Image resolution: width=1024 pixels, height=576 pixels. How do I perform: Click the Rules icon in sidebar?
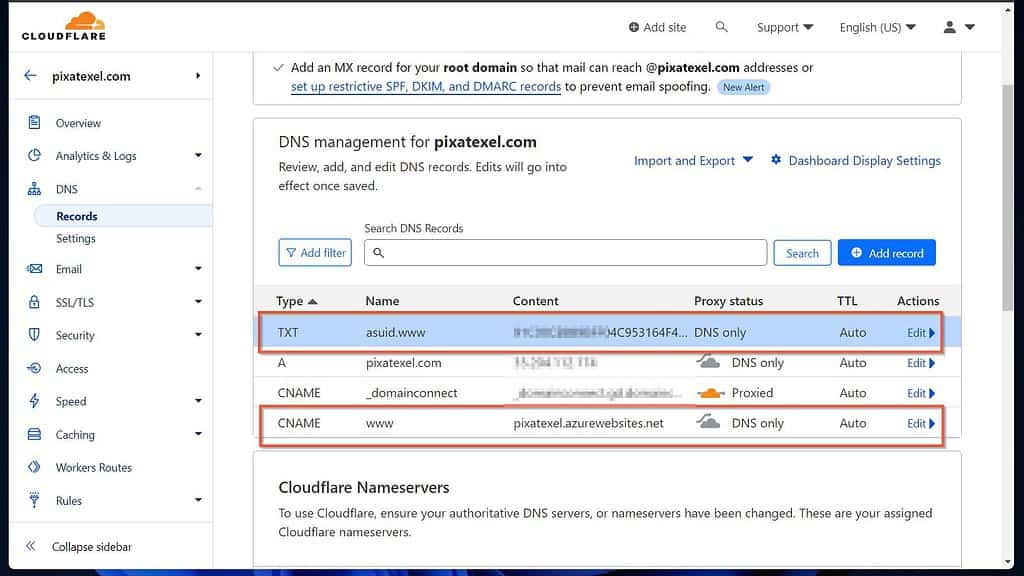pos(35,500)
